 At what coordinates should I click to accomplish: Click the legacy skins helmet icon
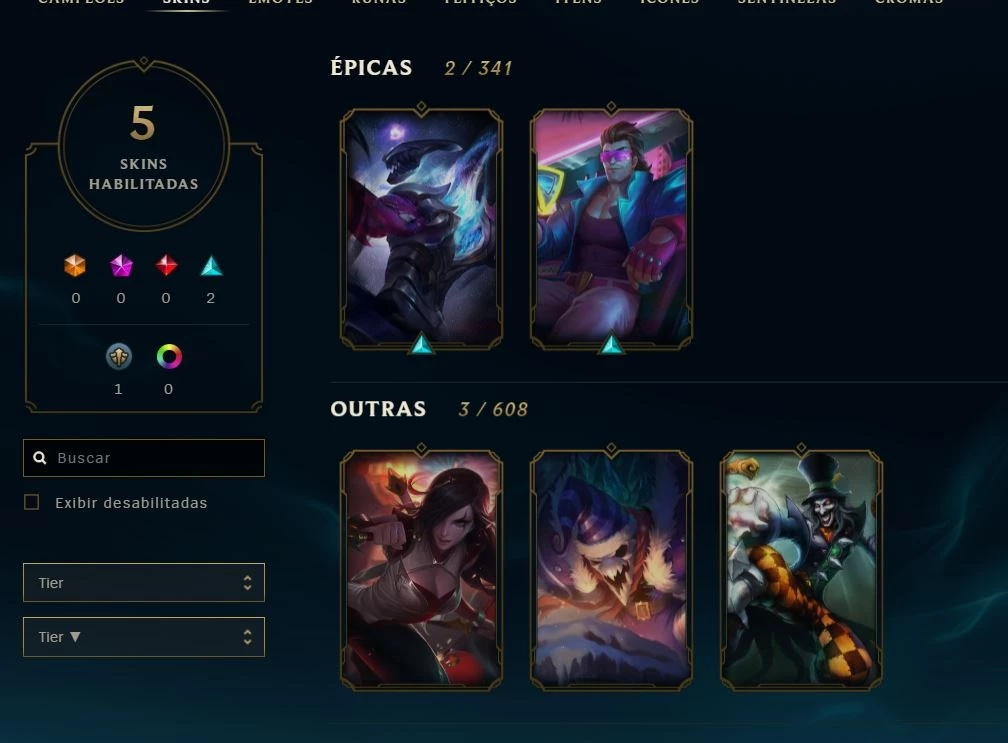[119, 356]
